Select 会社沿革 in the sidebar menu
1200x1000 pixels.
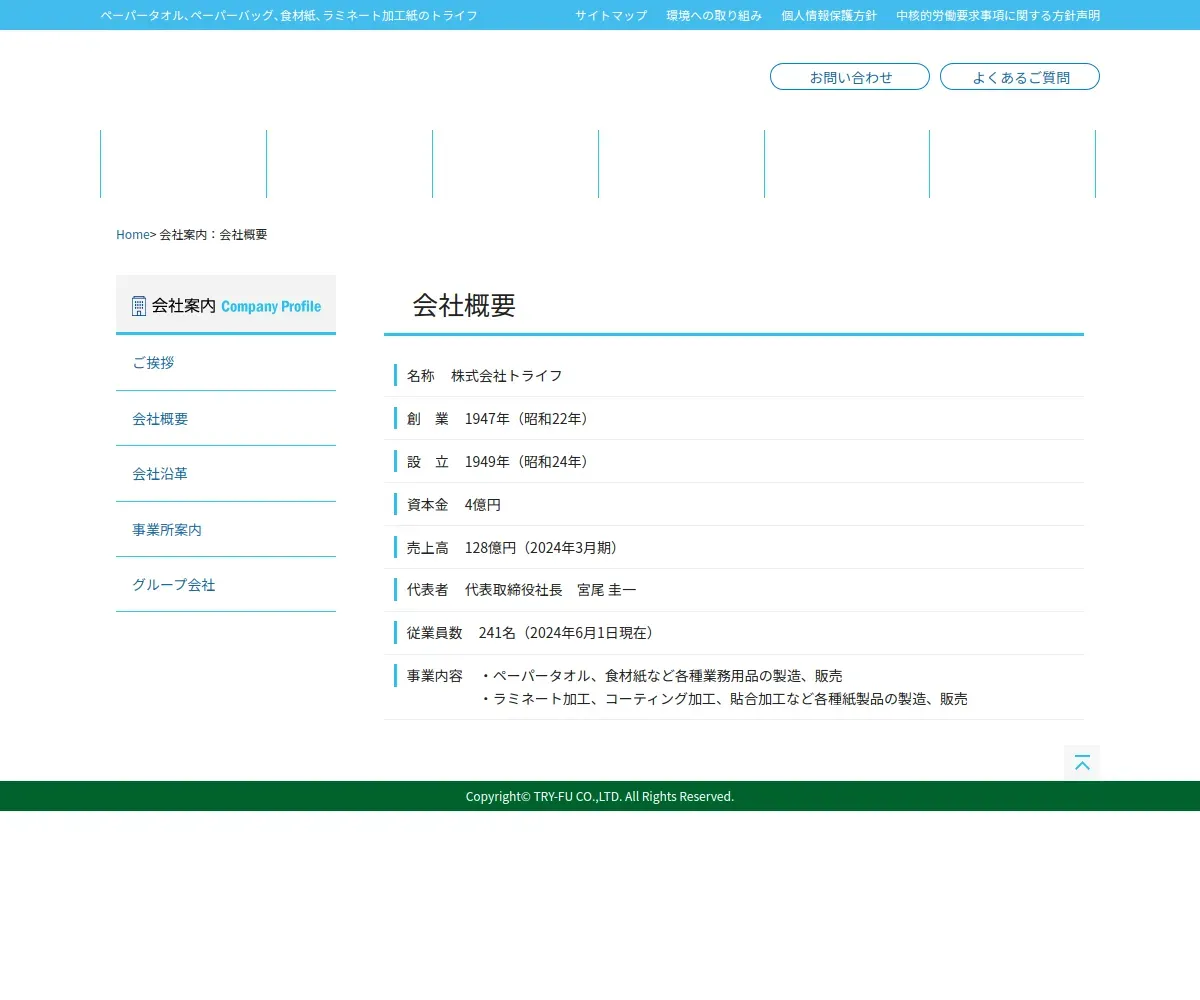click(x=226, y=474)
